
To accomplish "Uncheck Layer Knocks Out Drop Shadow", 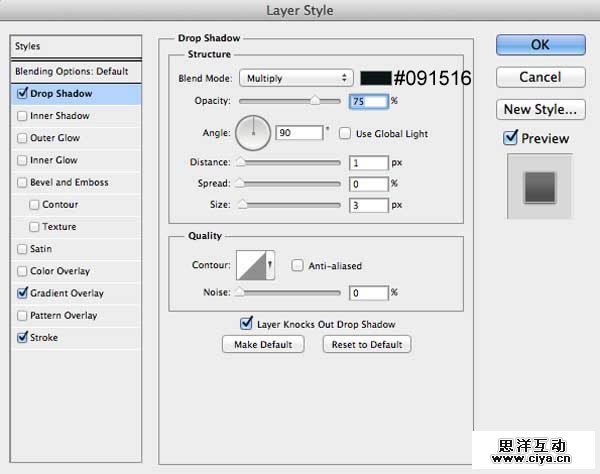I will coord(247,324).
